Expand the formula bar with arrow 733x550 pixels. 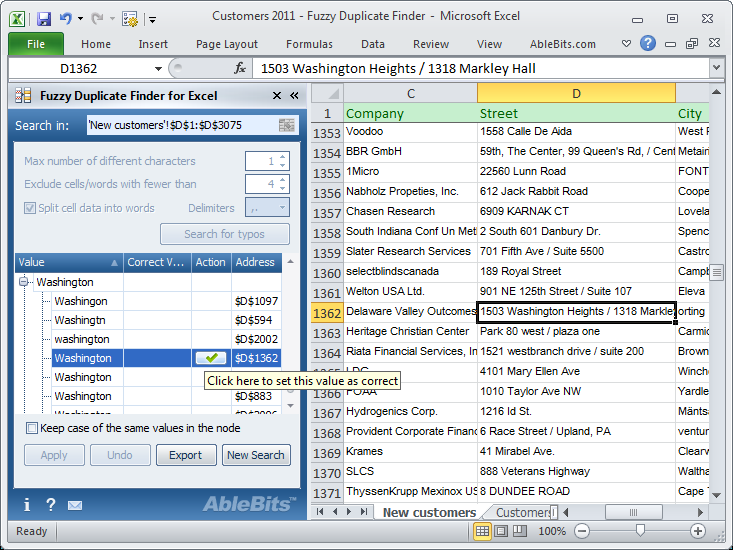point(716,68)
